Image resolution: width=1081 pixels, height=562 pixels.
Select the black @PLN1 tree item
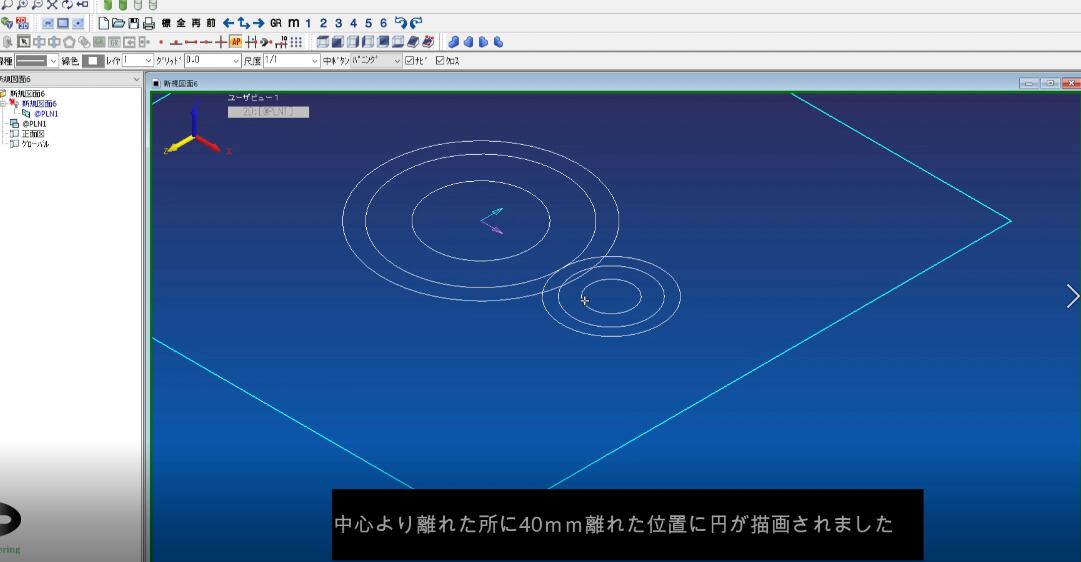point(34,124)
